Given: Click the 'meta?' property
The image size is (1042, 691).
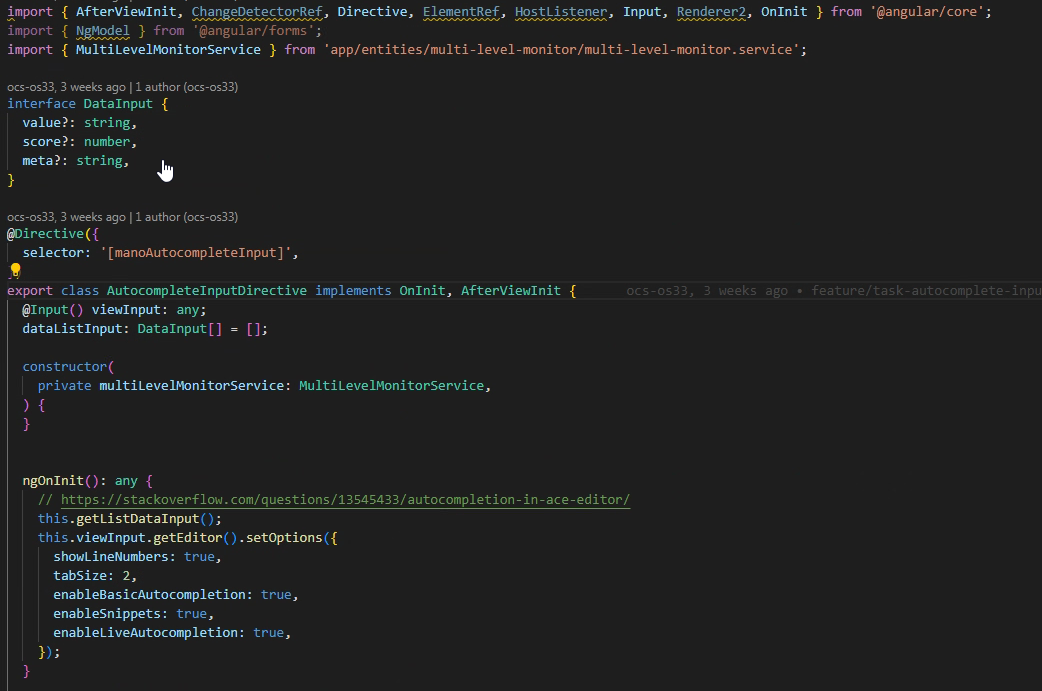Looking at the screenshot, I should tap(41, 161).
